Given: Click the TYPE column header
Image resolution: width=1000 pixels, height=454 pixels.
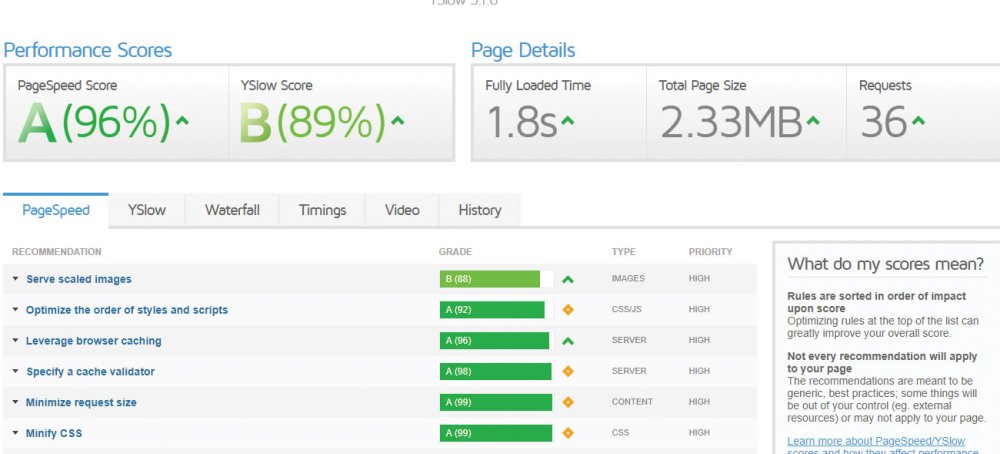Looking at the screenshot, I should click(624, 252).
